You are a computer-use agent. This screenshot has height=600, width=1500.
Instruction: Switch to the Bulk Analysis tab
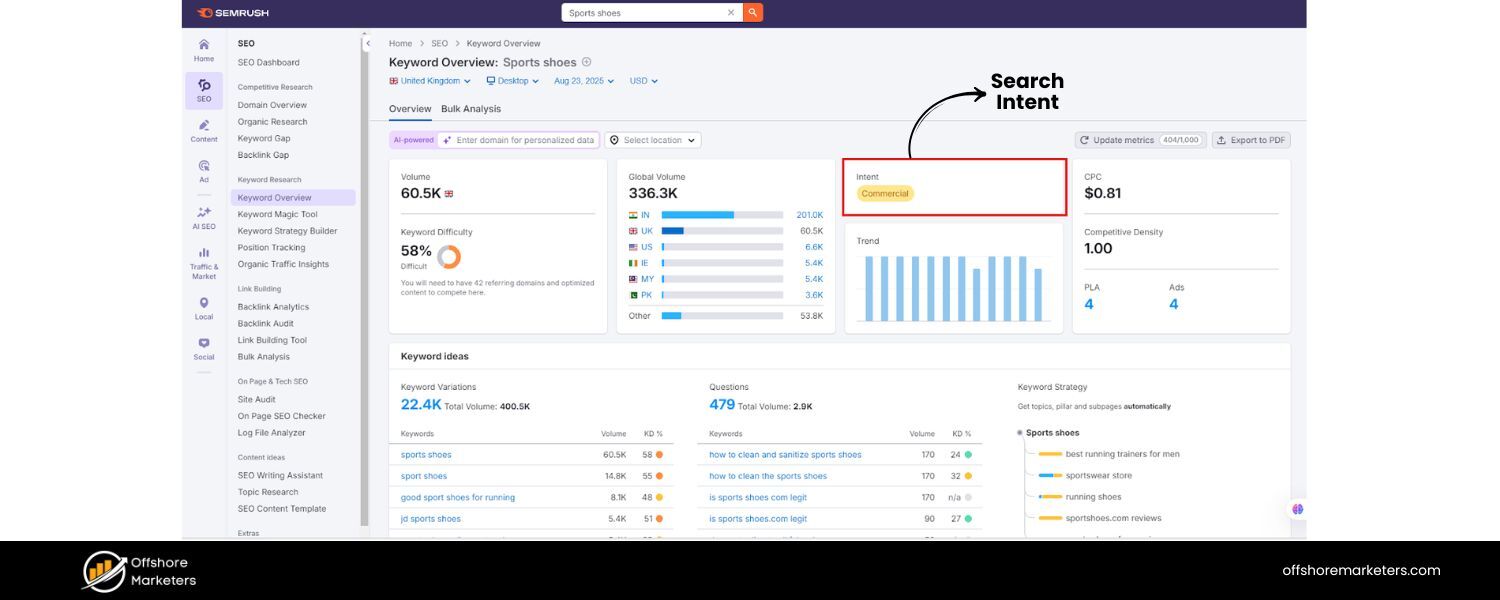pos(471,108)
